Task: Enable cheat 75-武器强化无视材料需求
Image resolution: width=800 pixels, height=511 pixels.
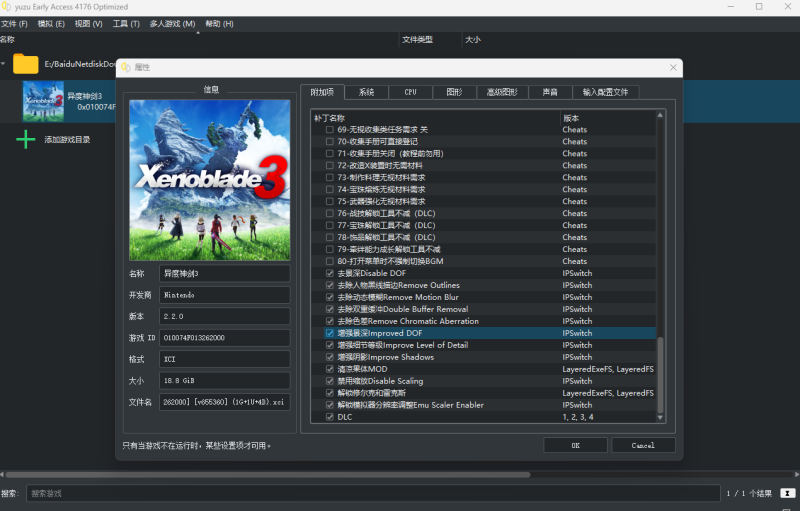Action: 330,201
